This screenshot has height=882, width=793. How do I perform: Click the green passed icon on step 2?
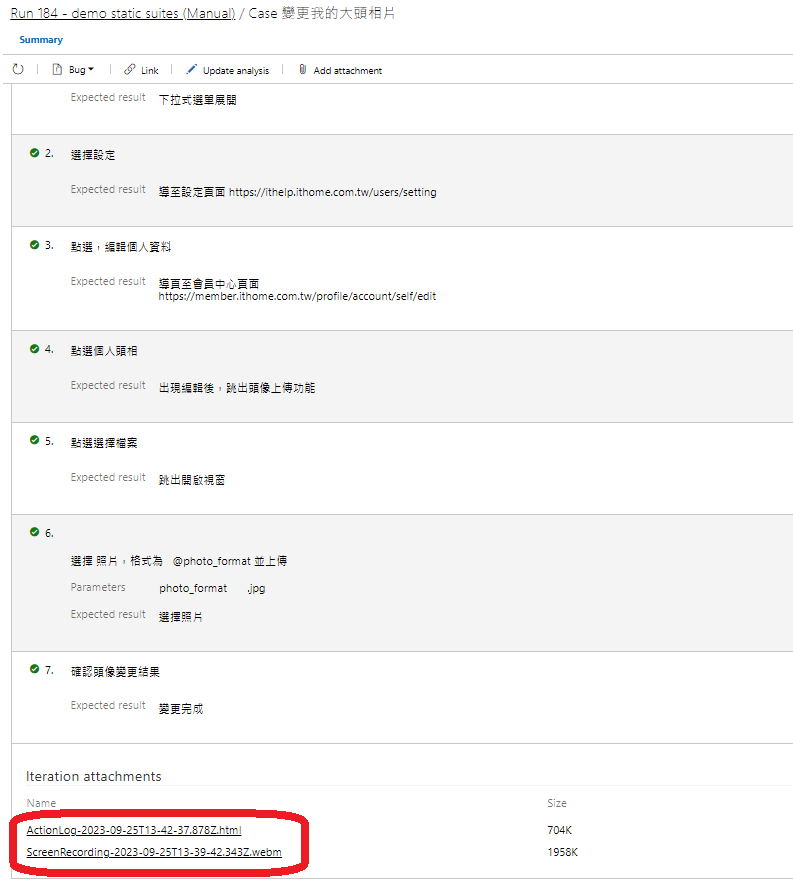point(34,153)
